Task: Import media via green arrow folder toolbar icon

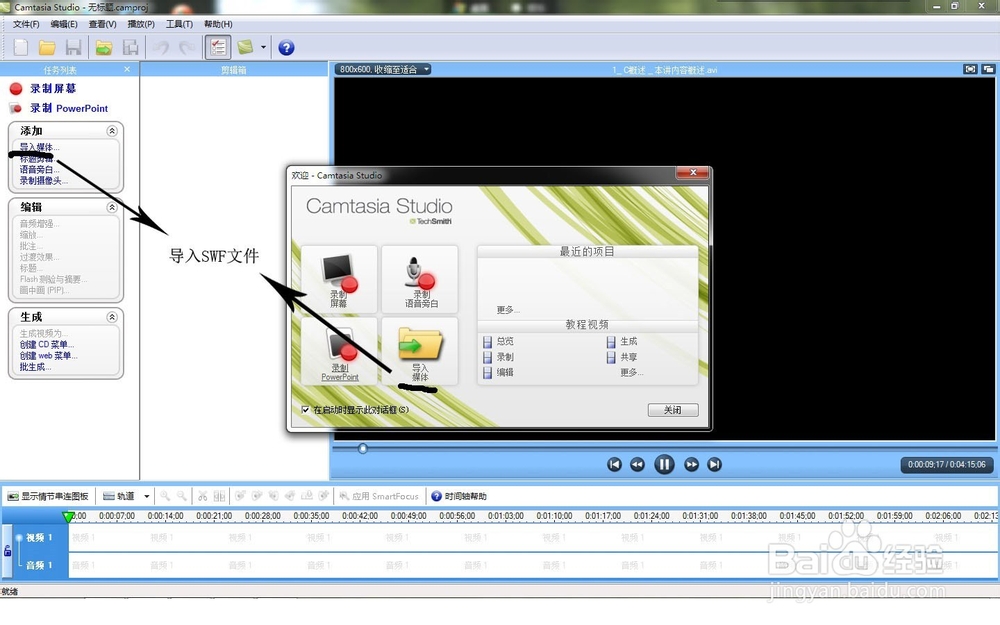Action: pyautogui.click(x=104, y=47)
